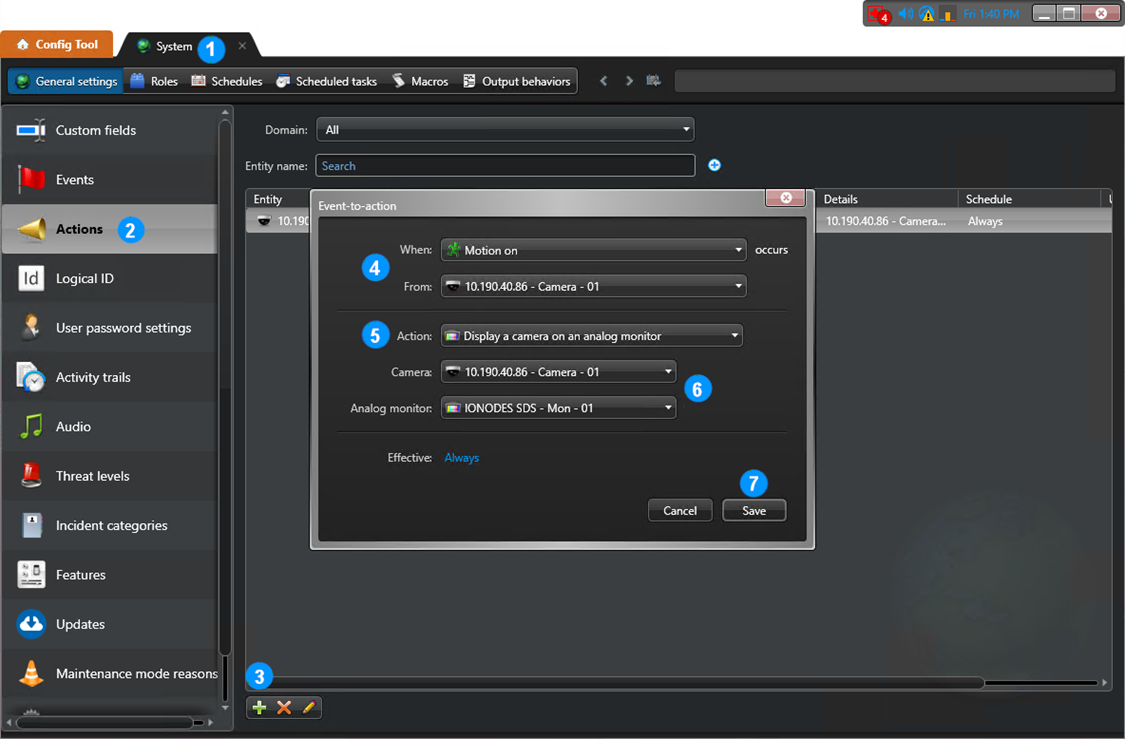This screenshot has width=1125, height=739.
Task: Switch to the Macros tab
Action: coord(419,81)
